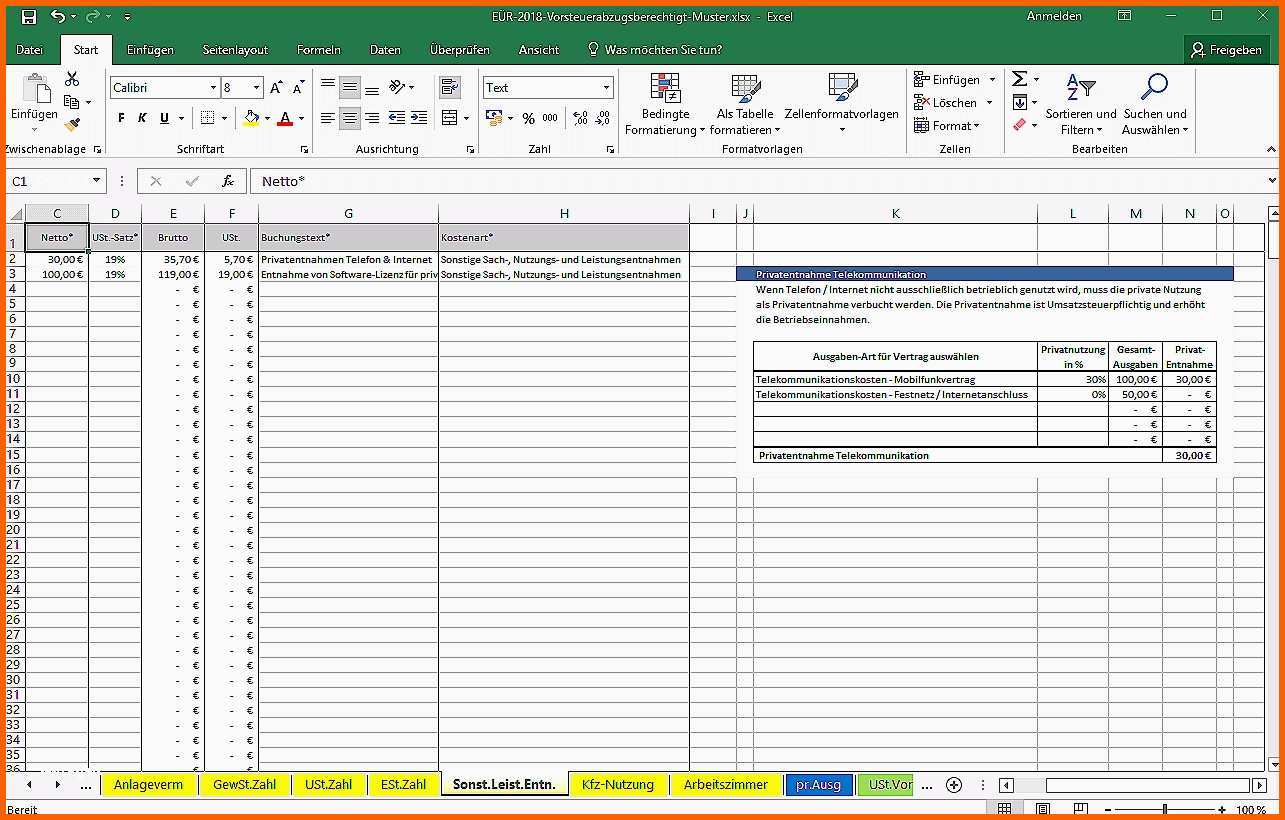Screen dimensions: 1285x820
Task: Open the Datei menu
Action: click(x=29, y=49)
